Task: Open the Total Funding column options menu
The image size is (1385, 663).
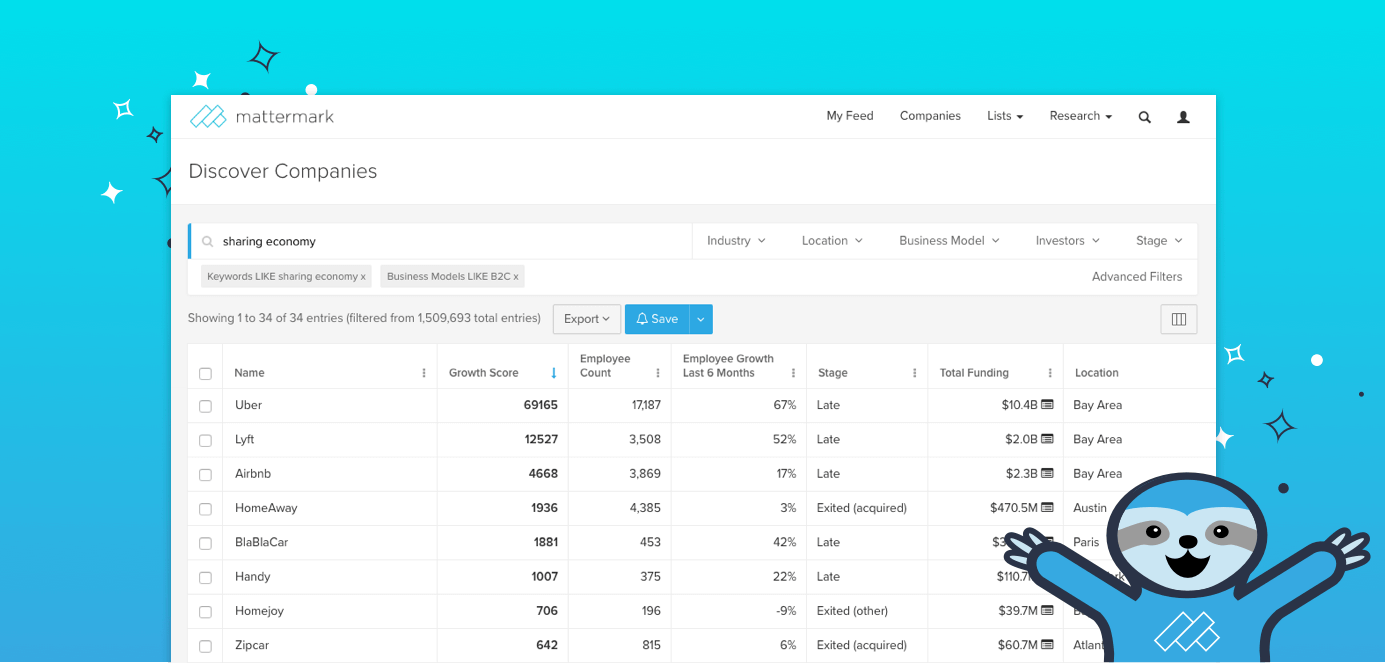Action: coord(1050,373)
